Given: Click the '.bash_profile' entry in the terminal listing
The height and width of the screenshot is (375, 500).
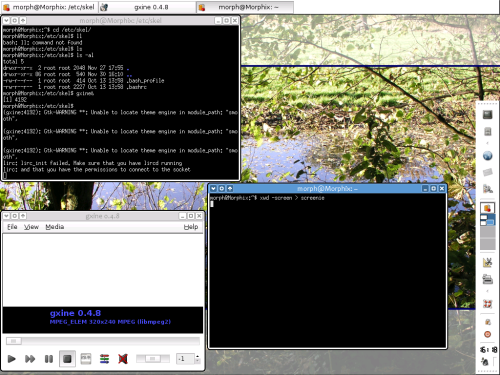Looking at the screenshot, I should [x=145, y=81].
